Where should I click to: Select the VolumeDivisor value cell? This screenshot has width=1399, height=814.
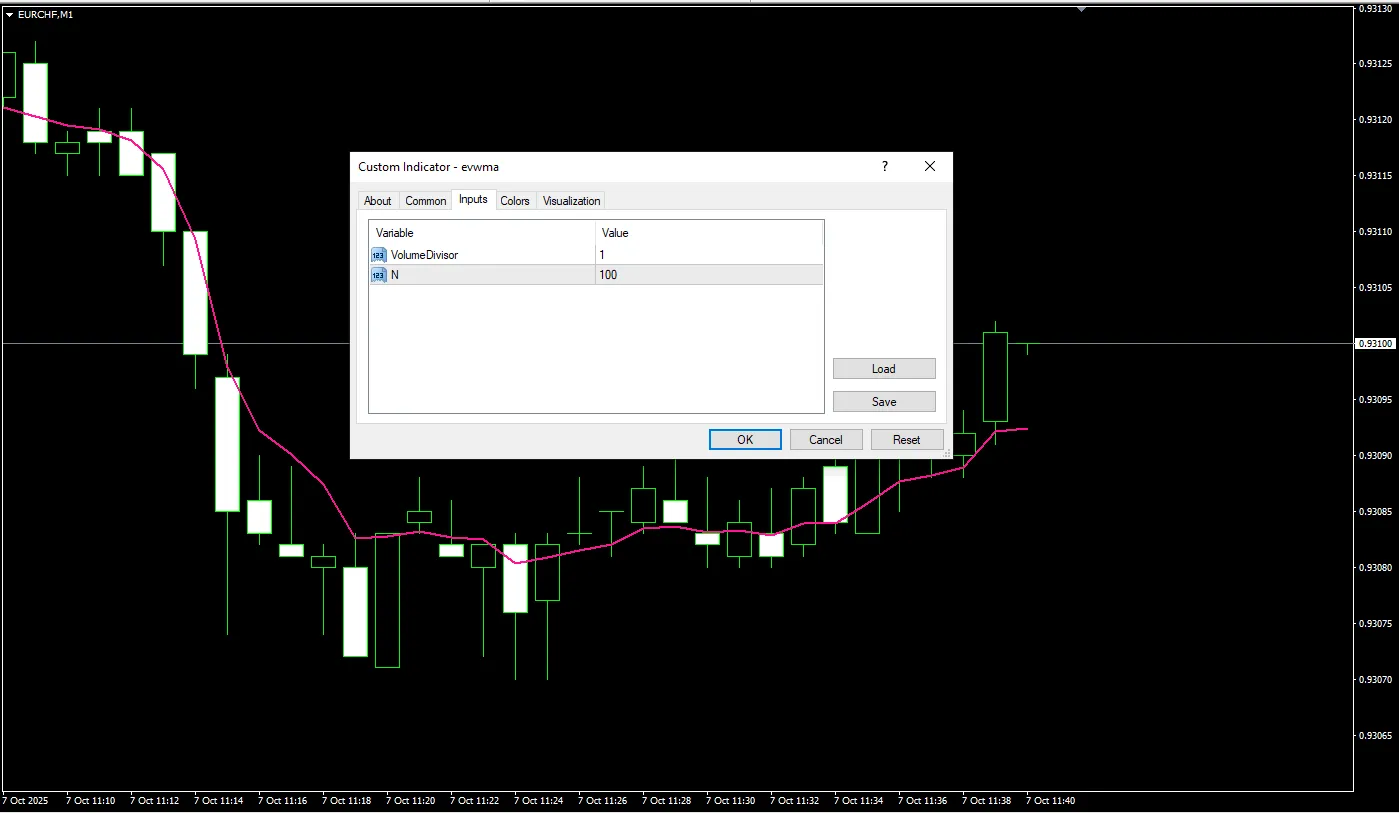(708, 255)
